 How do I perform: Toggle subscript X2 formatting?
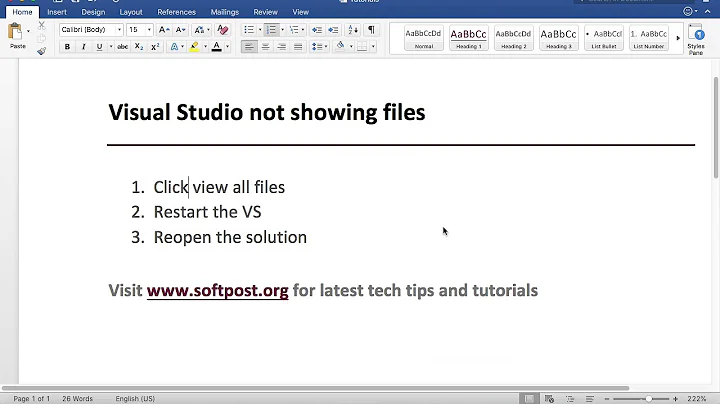139,46
